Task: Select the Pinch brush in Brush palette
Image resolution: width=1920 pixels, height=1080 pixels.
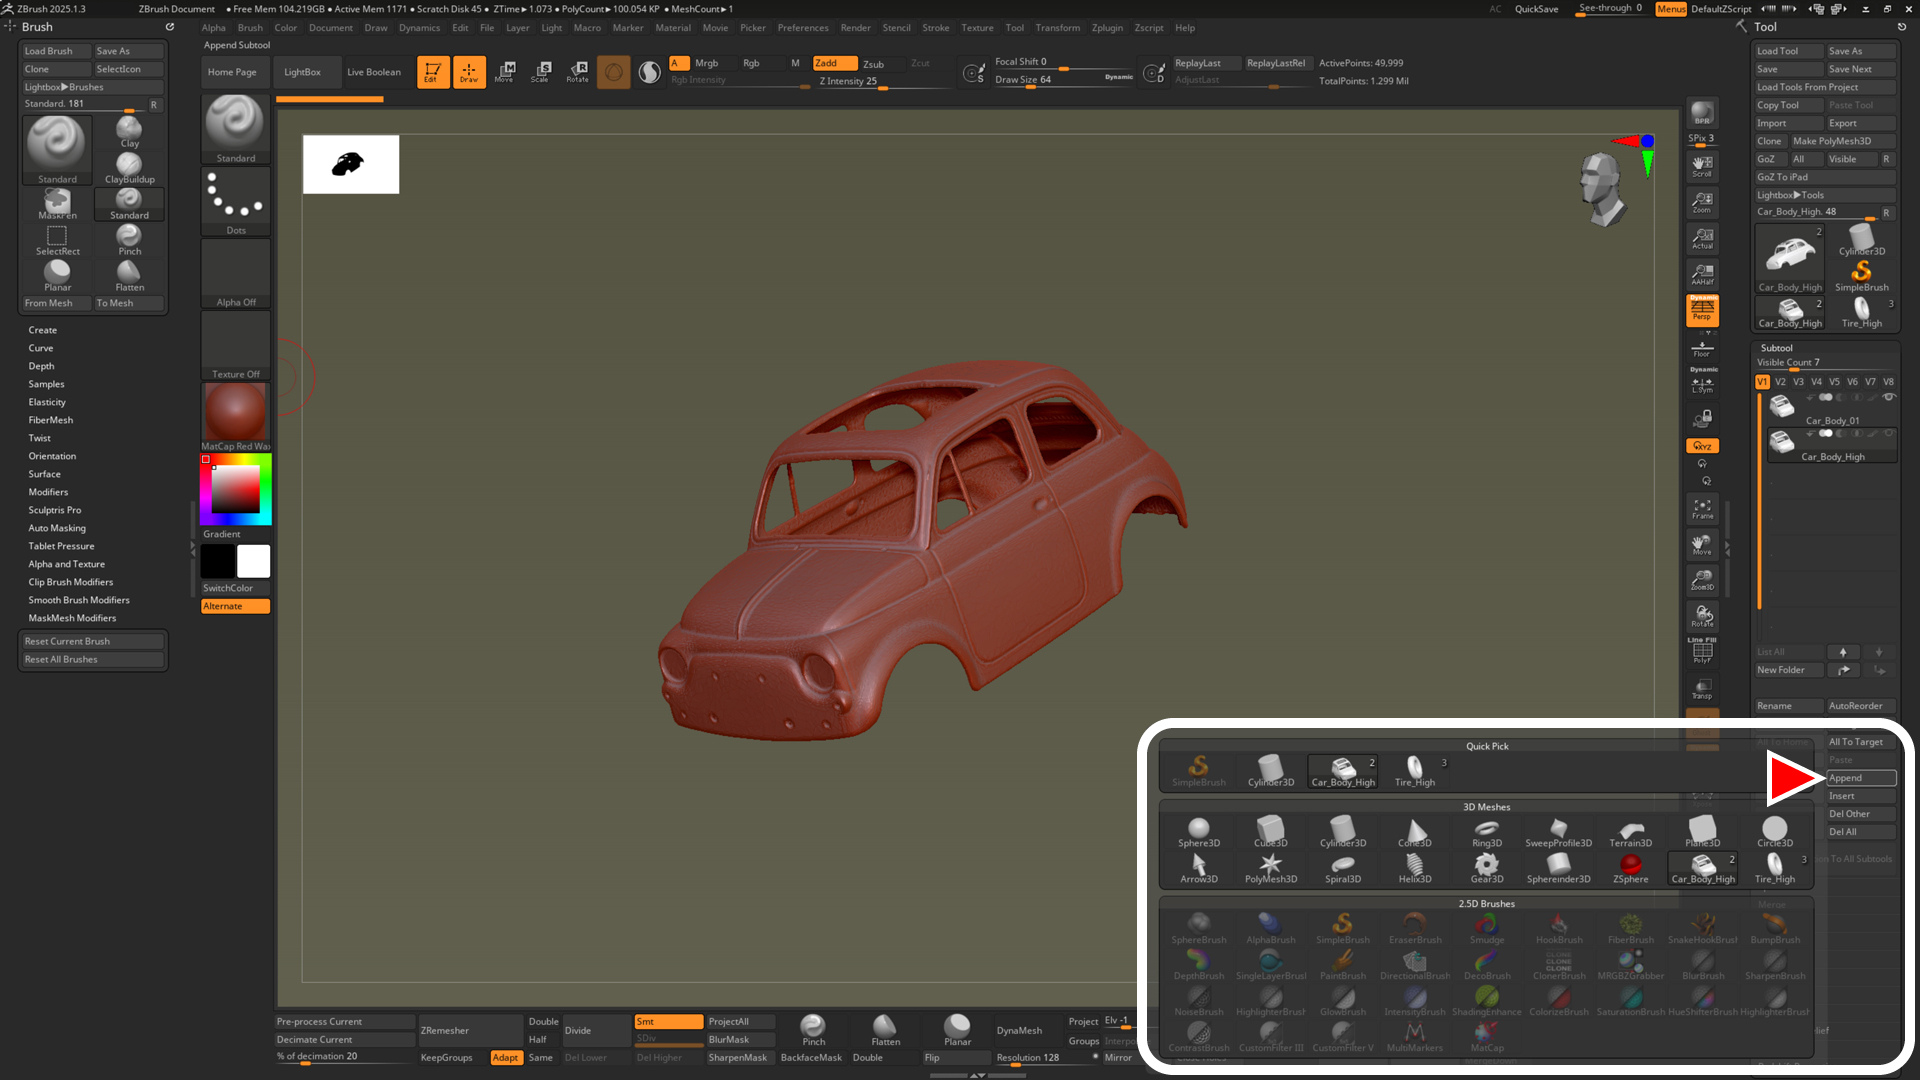Action: click(x=130, y=240)
